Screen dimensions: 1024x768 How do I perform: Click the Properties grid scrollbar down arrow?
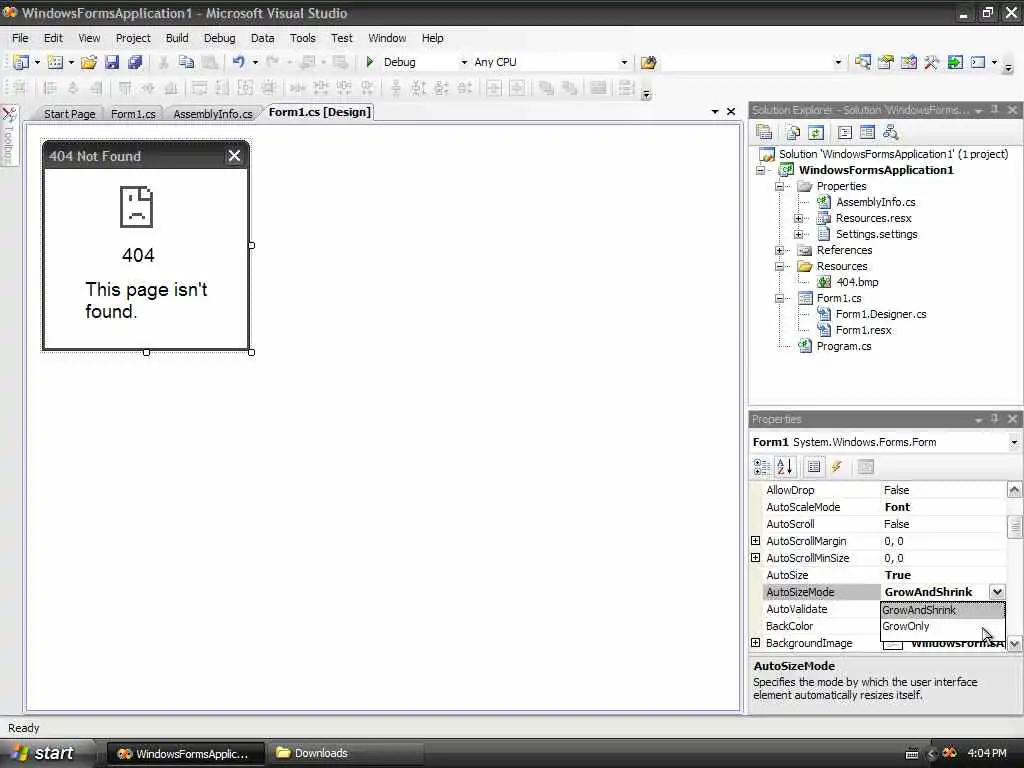(x=1014, y=643)
